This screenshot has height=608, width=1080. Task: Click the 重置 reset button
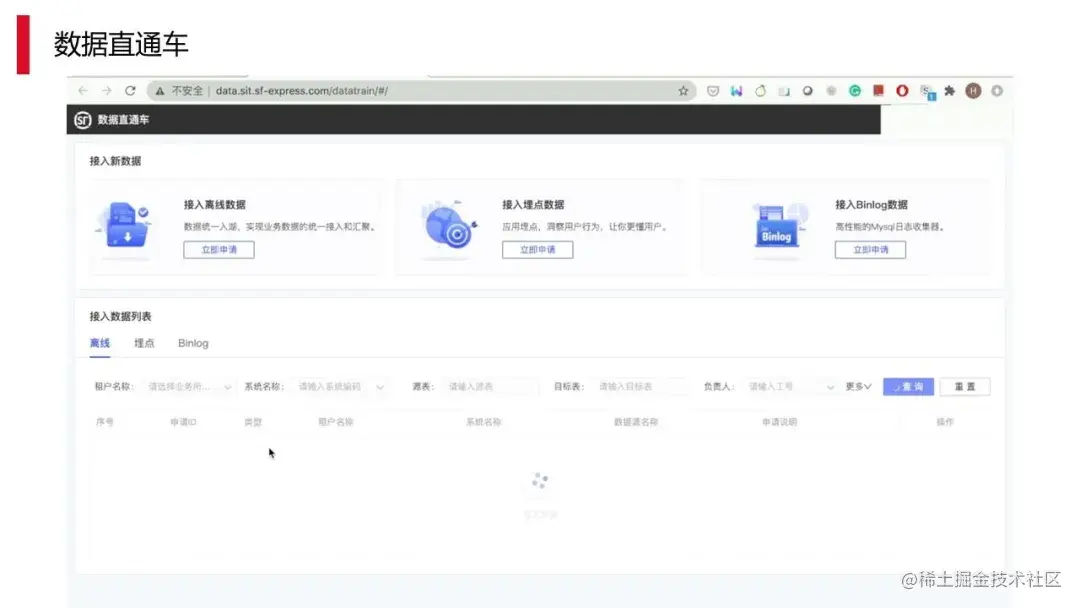[965, 387]
